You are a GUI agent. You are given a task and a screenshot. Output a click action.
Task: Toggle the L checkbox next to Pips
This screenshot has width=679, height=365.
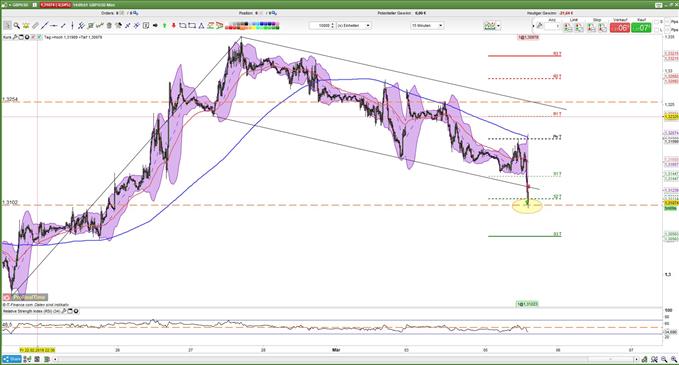coord(656,30)
